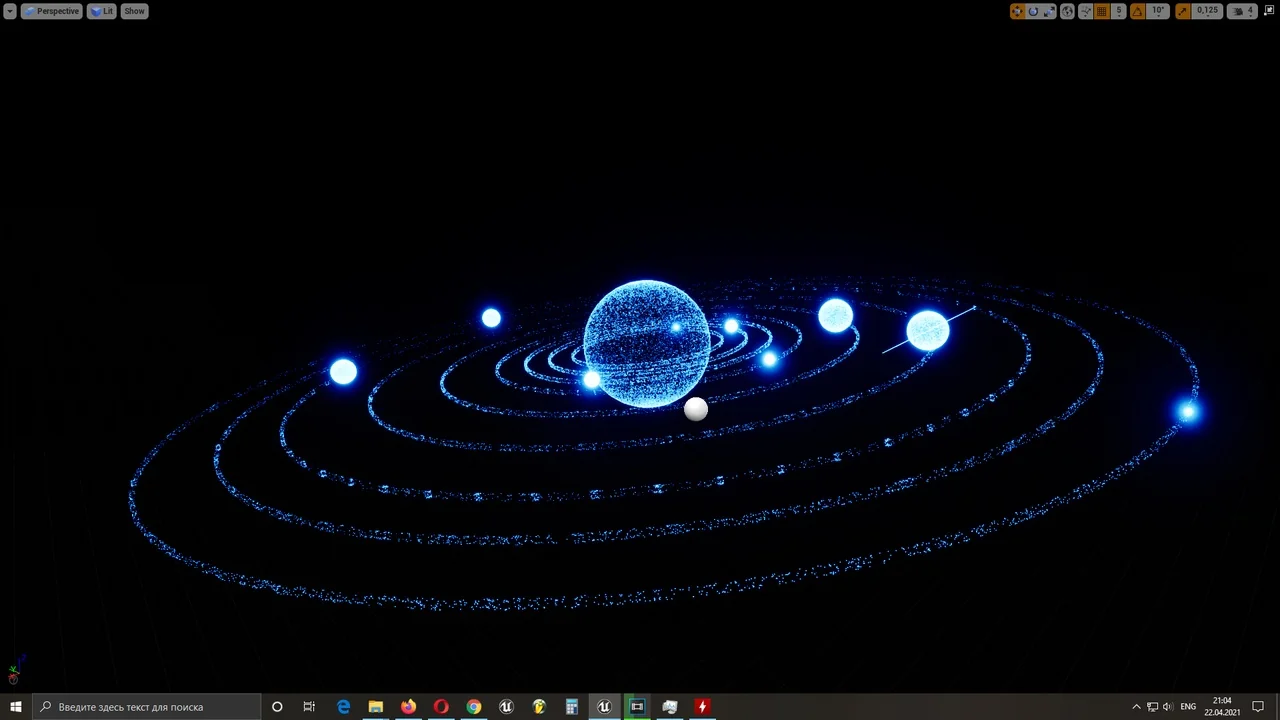Open Task View on taskbar
The height and width of the screenshot is (720, 1280).
point(309,706)
